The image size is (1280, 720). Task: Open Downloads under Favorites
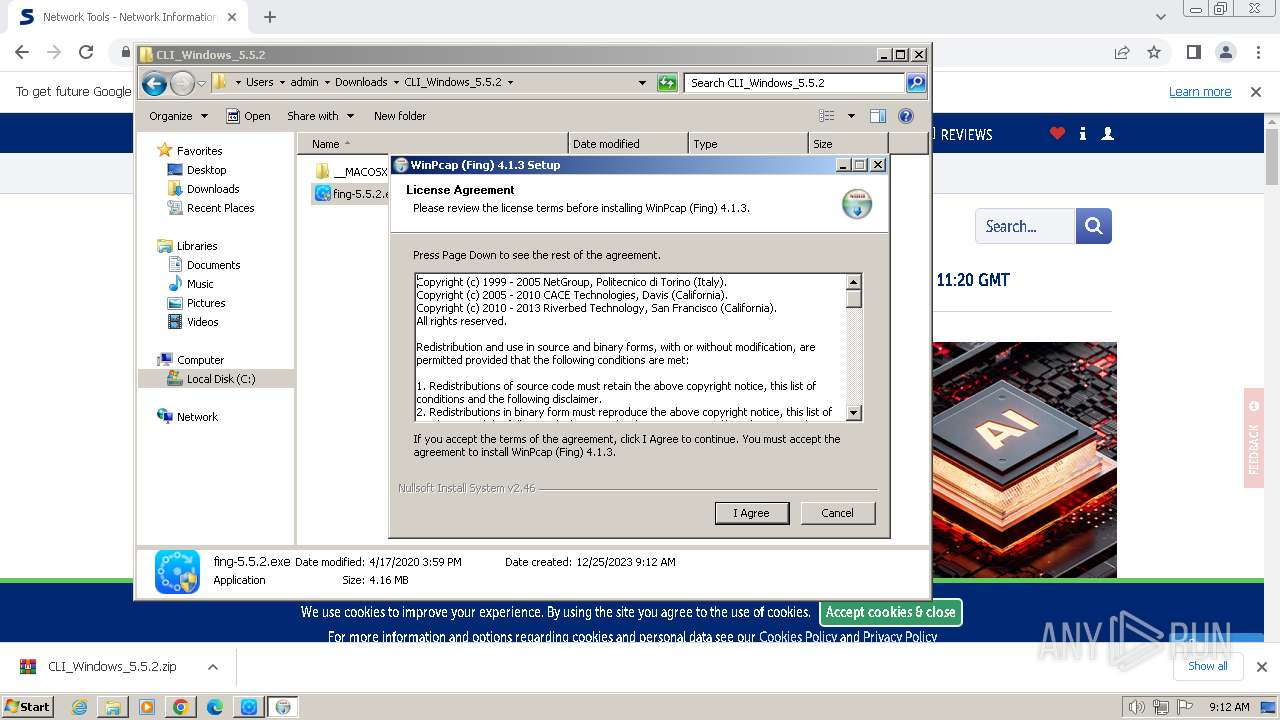point(213,189)
